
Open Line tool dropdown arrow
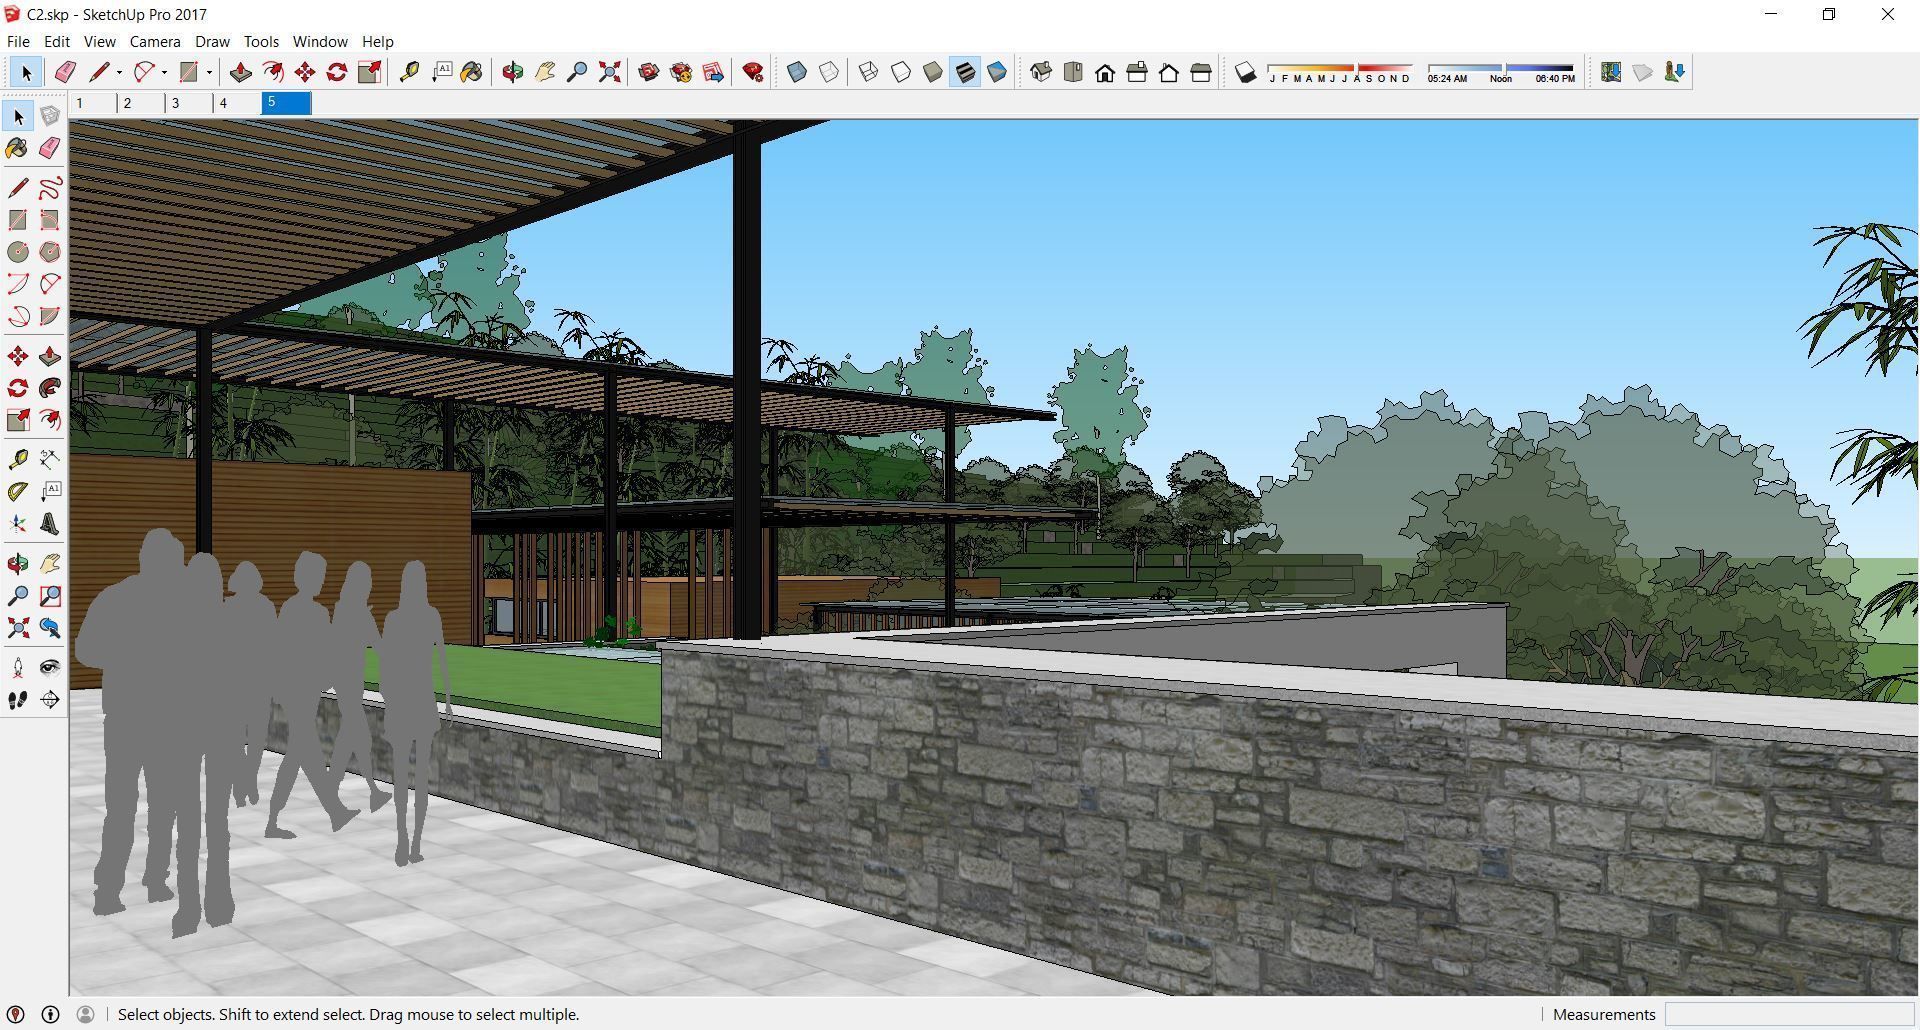pos(119,72)
